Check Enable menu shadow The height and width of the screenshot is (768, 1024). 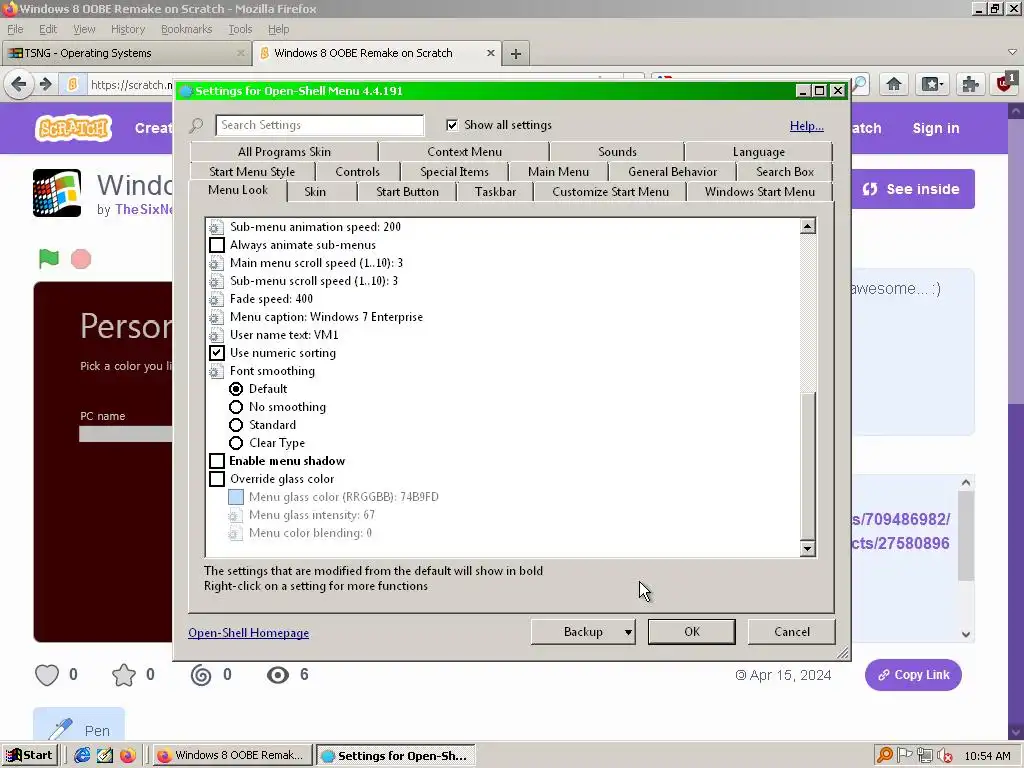(217, 461)
